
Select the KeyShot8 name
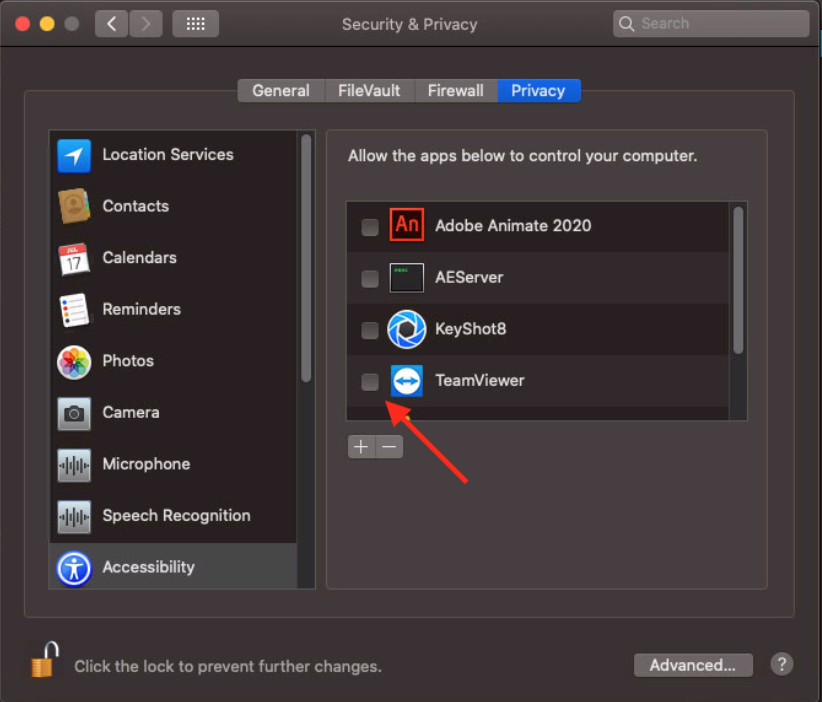pyautogui.click(x=471, y=329)
